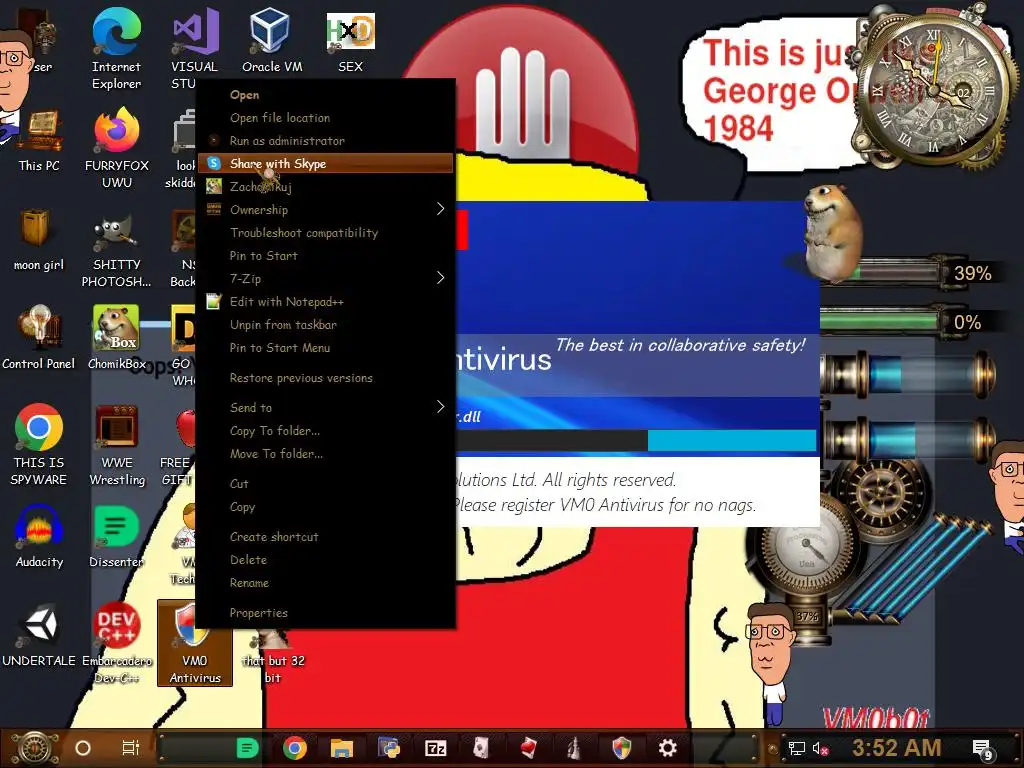Open Internet Explorer desktop icon
The height and width of the screenshot is (768, 1024).
click(116, 49)
